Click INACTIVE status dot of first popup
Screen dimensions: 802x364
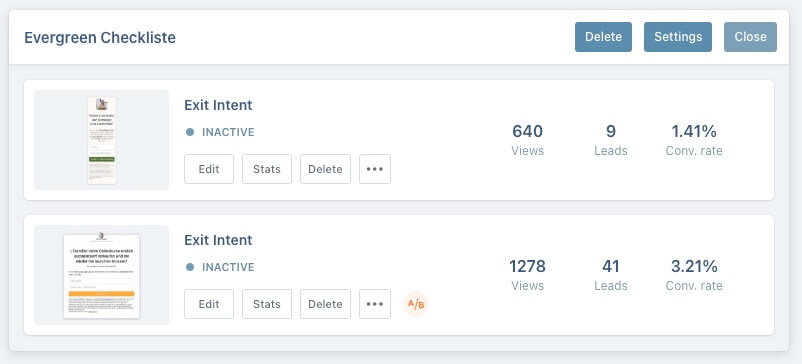190,132
